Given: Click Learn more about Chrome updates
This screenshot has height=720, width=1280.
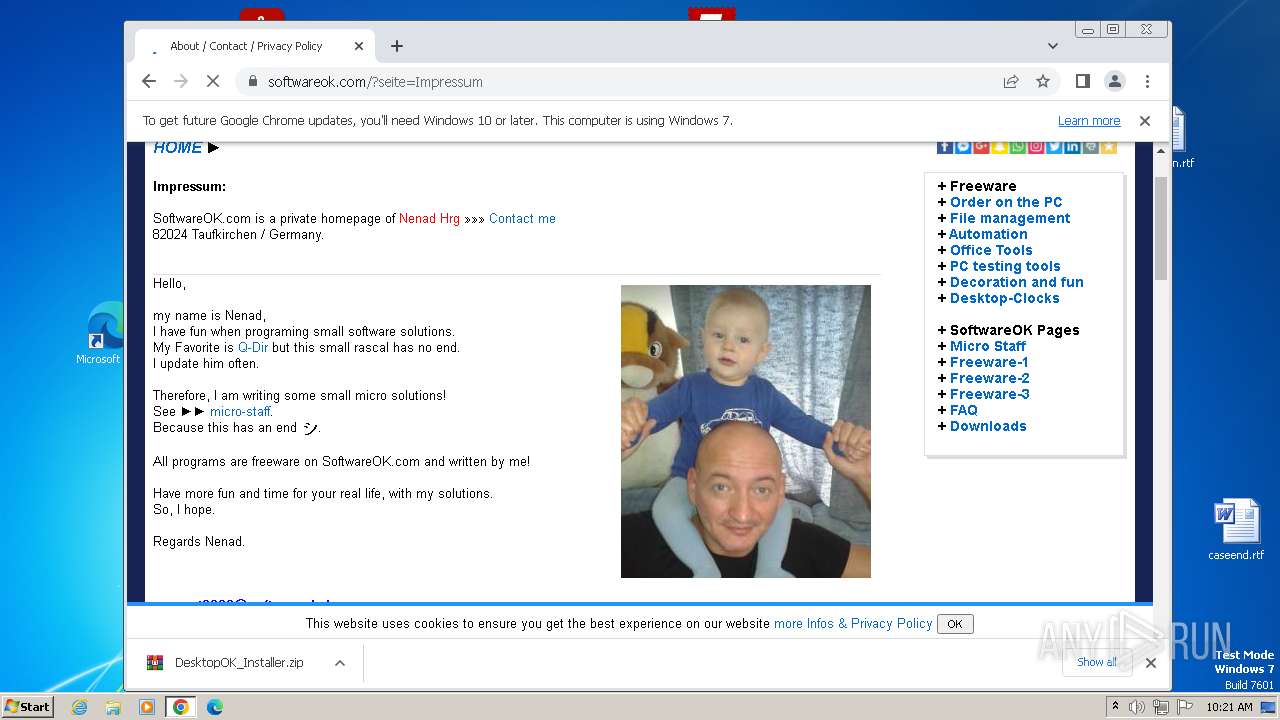Looking at the screenshot, I should [1089, 121].
